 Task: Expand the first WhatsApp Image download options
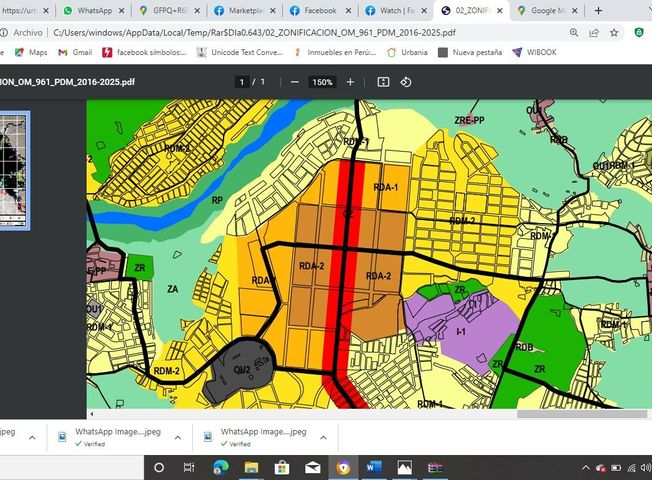click(x=178, y=438)
